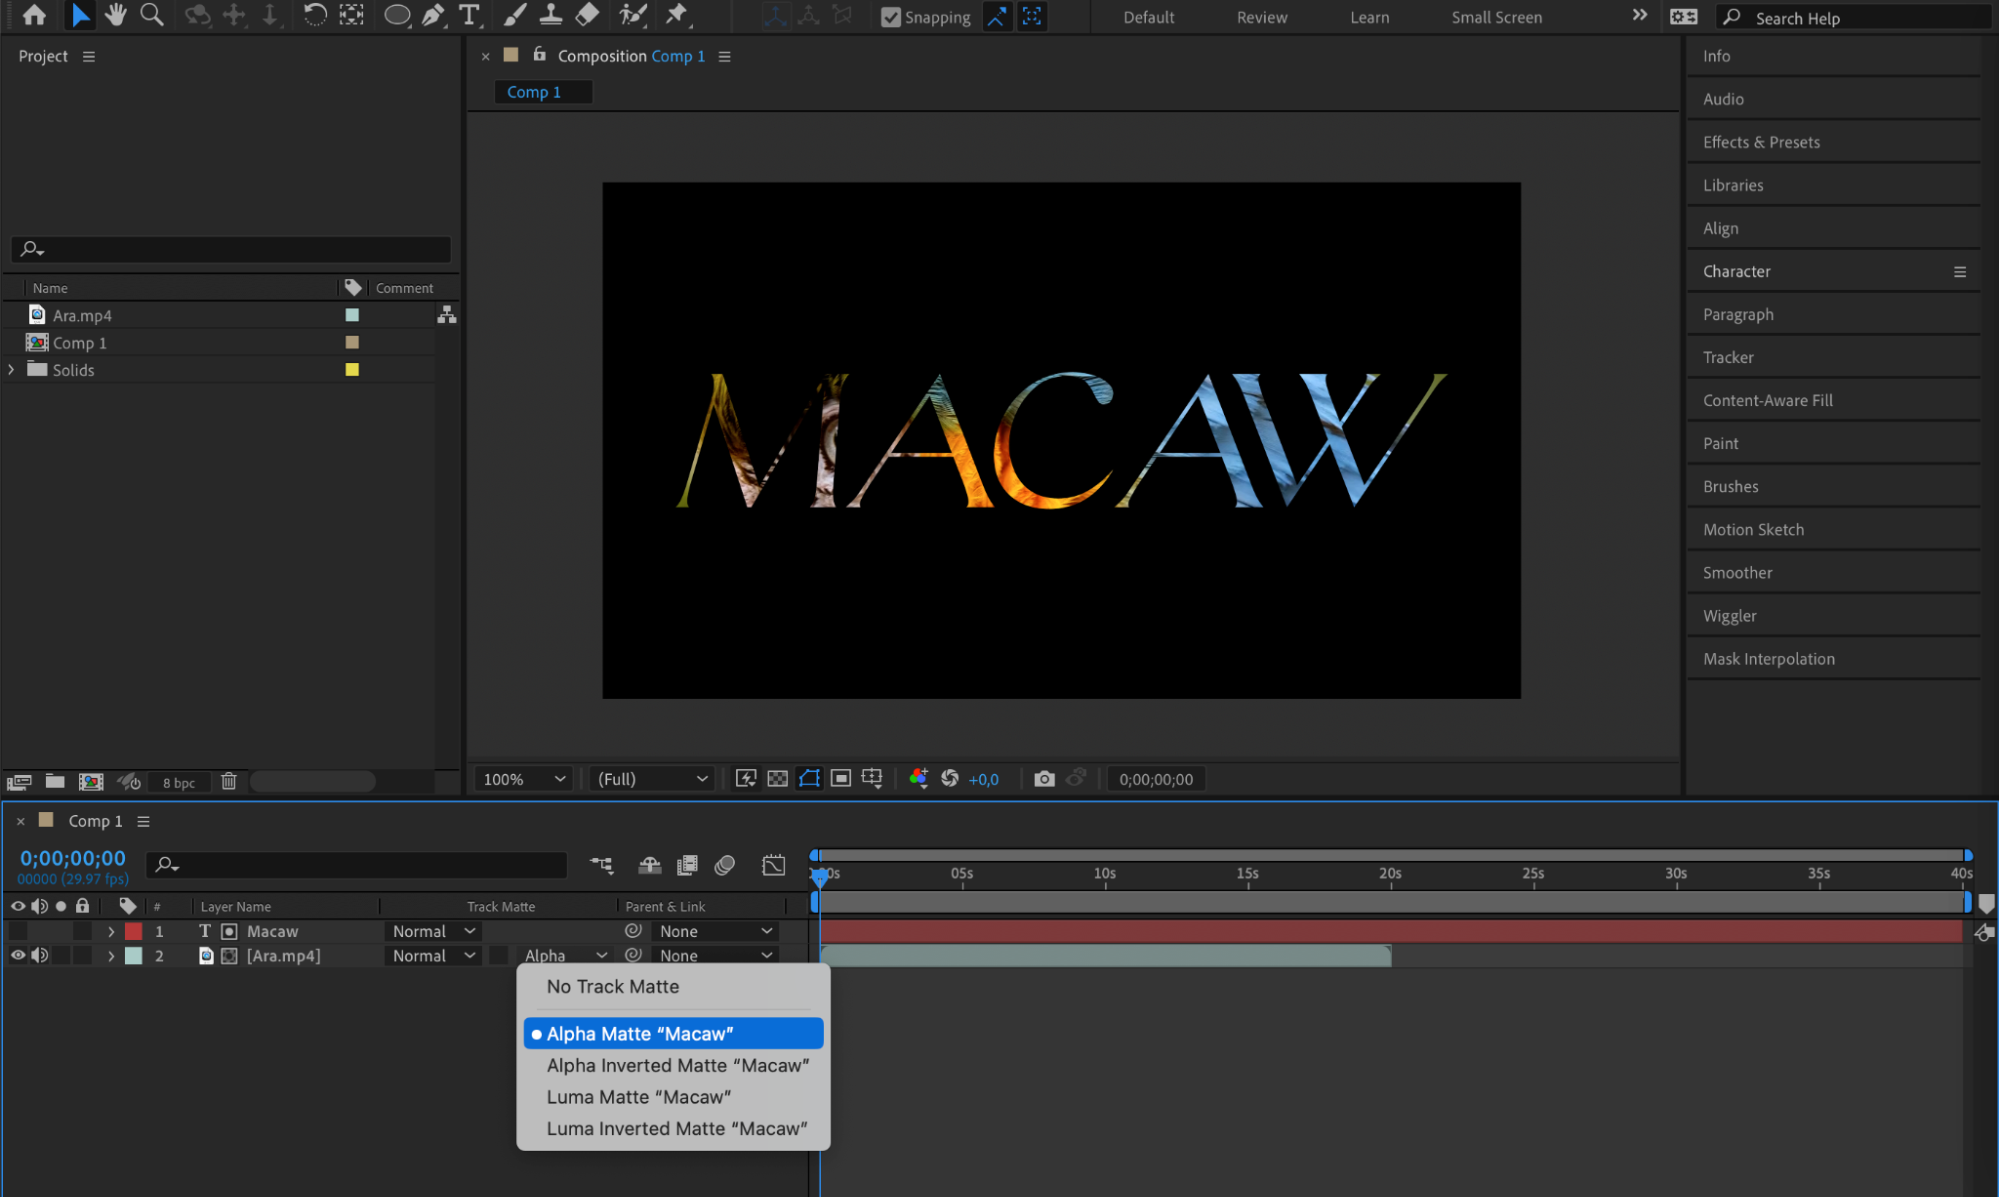Image resolution: width=1999 pixels, height=1197 pixels.
Task: Select No Track Matte option
Action: click(x=612, y=987)
